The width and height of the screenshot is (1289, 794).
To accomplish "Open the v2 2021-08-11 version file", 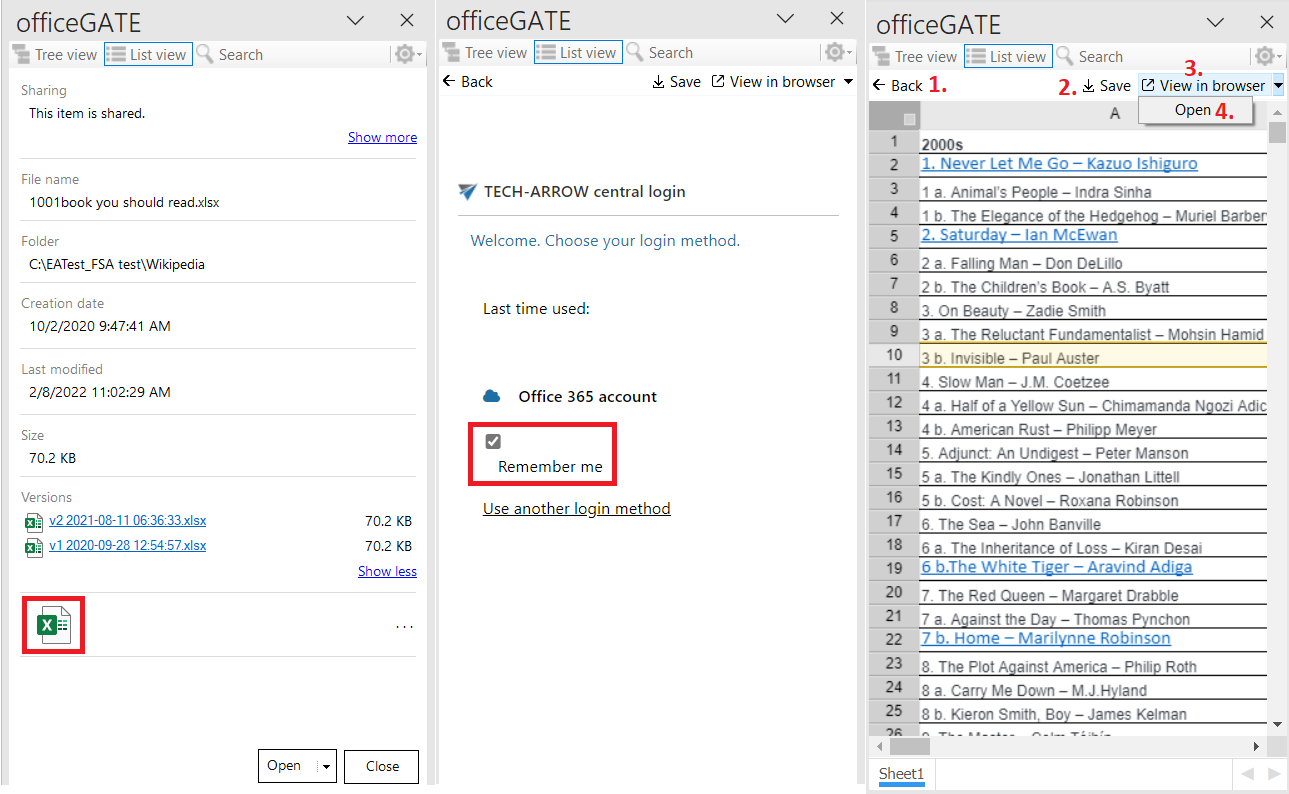I will coord(127,521).
